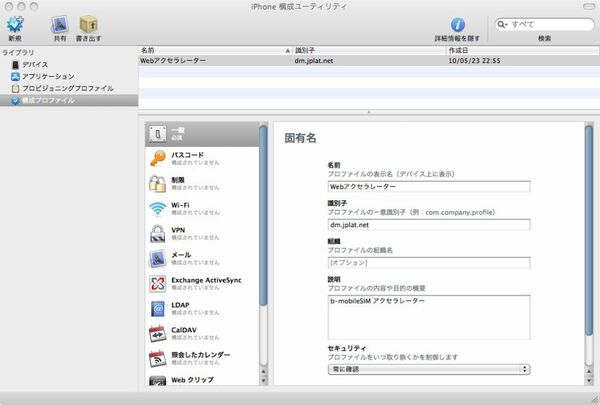The image size is (600, 405).
Task: Open CalDAV payload calendar icon
Action: (158, 334)
